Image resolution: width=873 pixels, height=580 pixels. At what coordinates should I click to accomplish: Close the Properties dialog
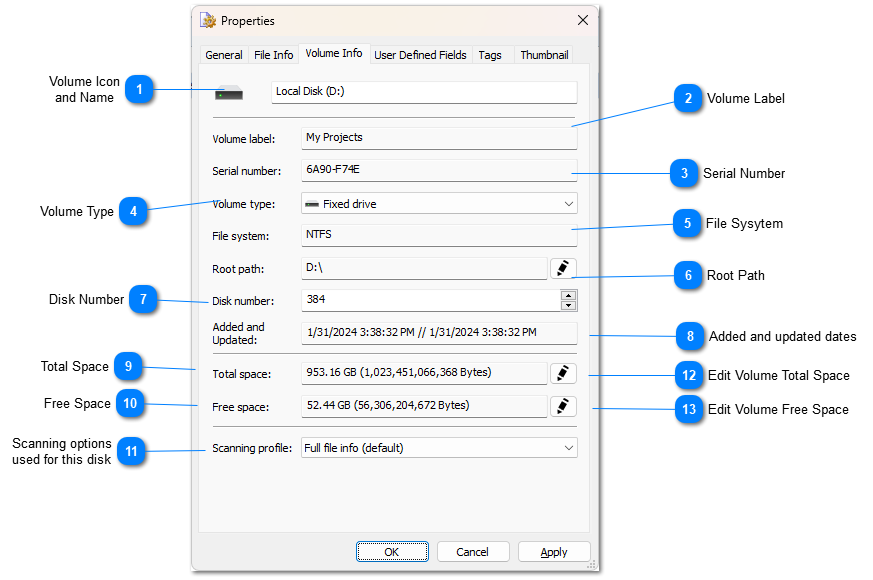pos(582,20)
